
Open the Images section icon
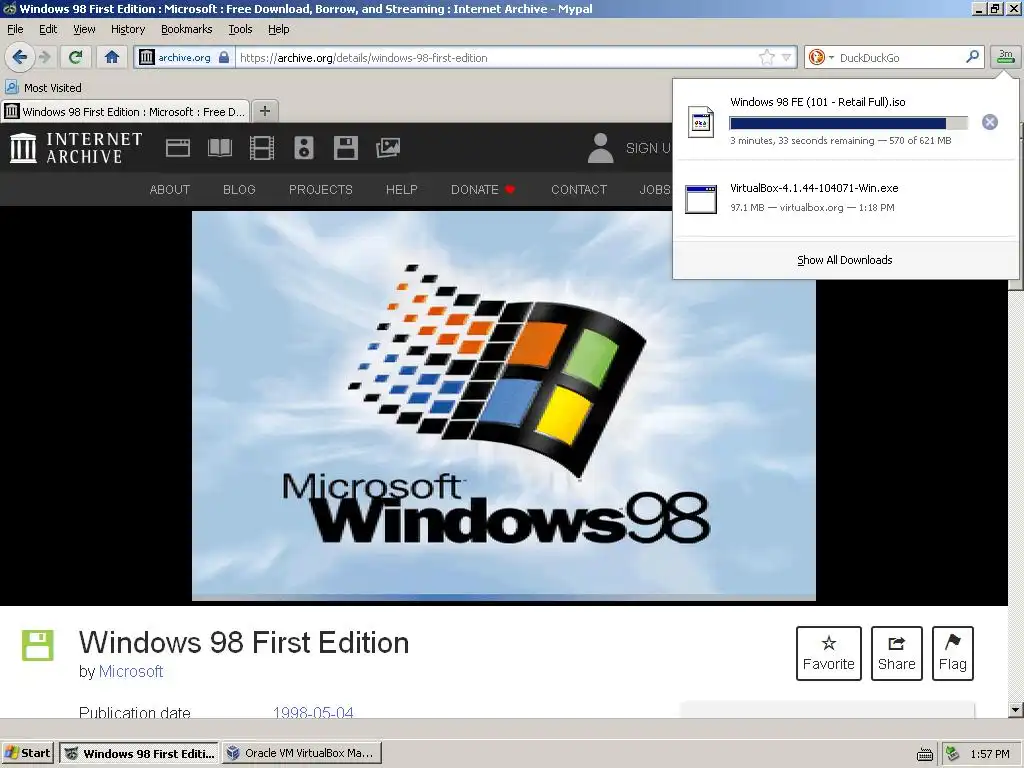(x=388, y=148)
